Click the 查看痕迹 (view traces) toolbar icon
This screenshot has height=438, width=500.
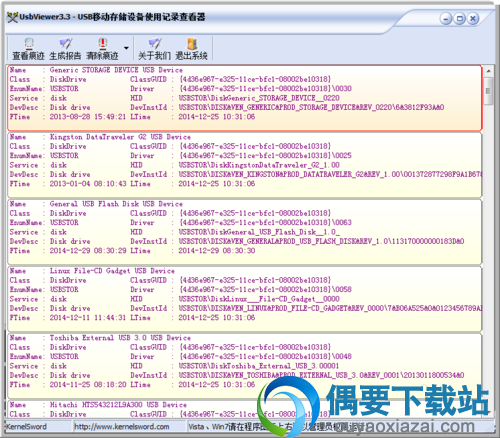(x=29, y=49)
